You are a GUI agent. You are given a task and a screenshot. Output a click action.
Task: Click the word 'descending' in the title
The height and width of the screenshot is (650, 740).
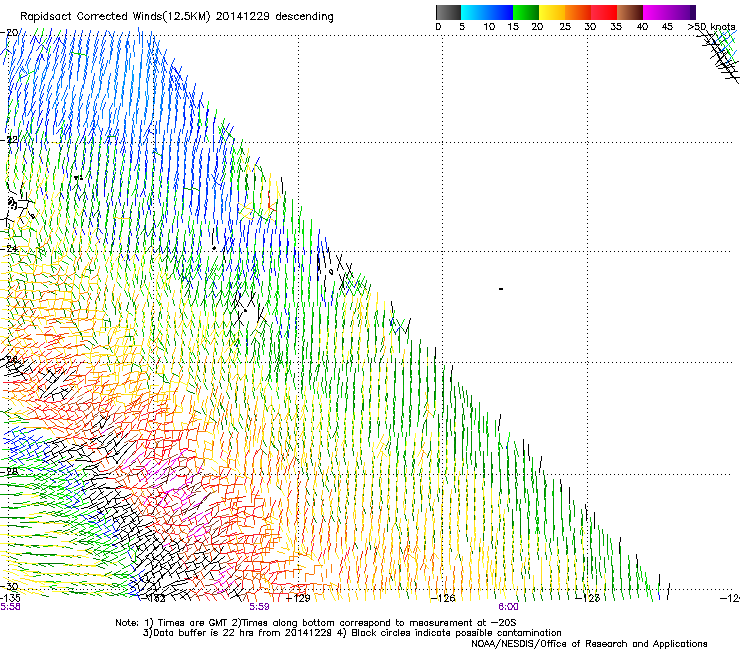pyautogui.click(x=304, y=17)
